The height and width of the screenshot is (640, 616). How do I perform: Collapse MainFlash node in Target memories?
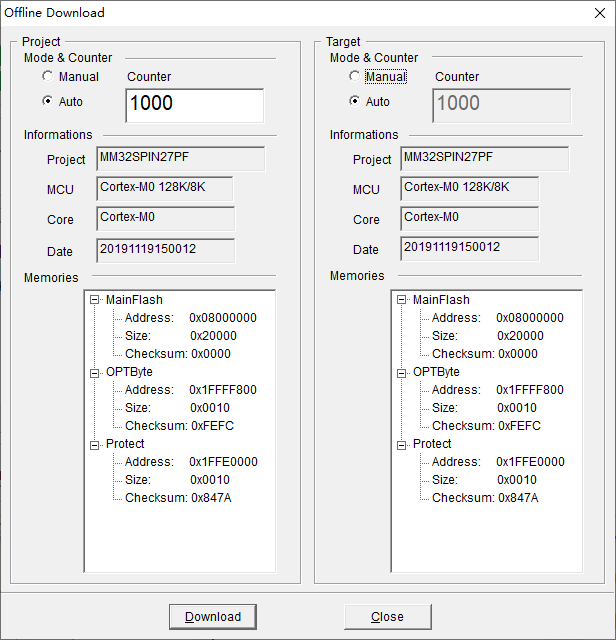(401, 300)
